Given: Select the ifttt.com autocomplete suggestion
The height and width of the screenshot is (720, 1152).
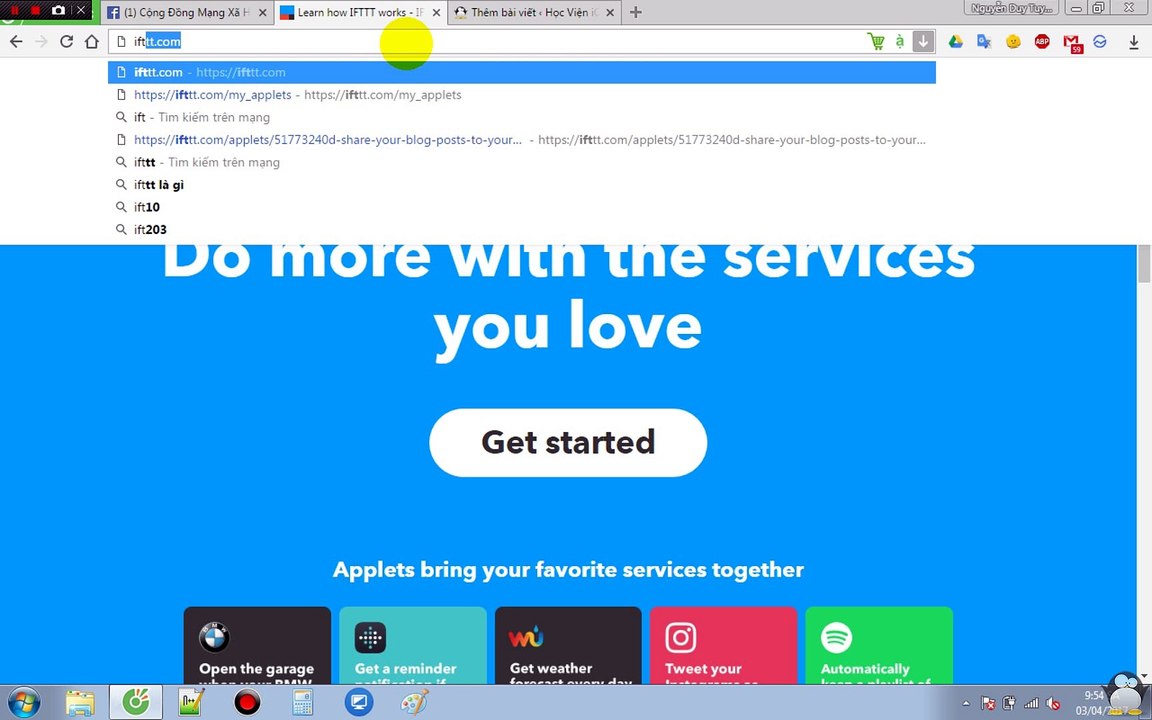Looking at the screenshot, I should [522, 72].
